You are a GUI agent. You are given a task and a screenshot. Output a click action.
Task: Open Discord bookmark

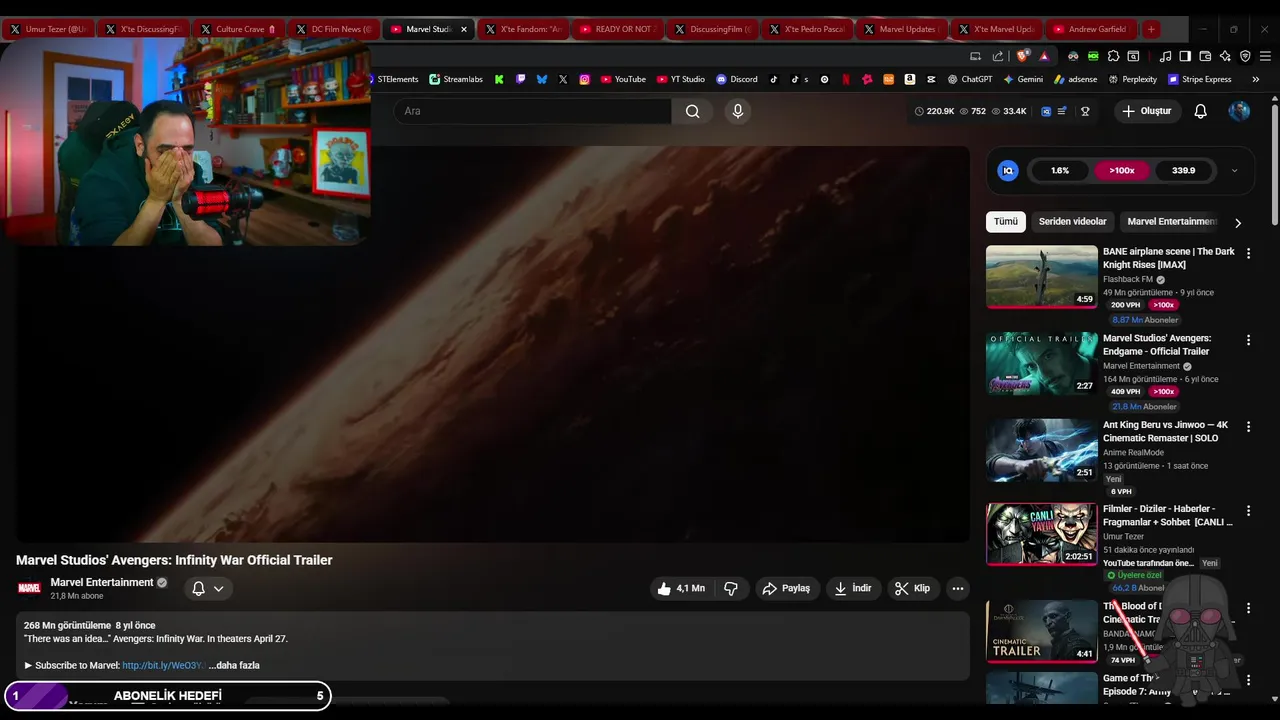point(737,79)
